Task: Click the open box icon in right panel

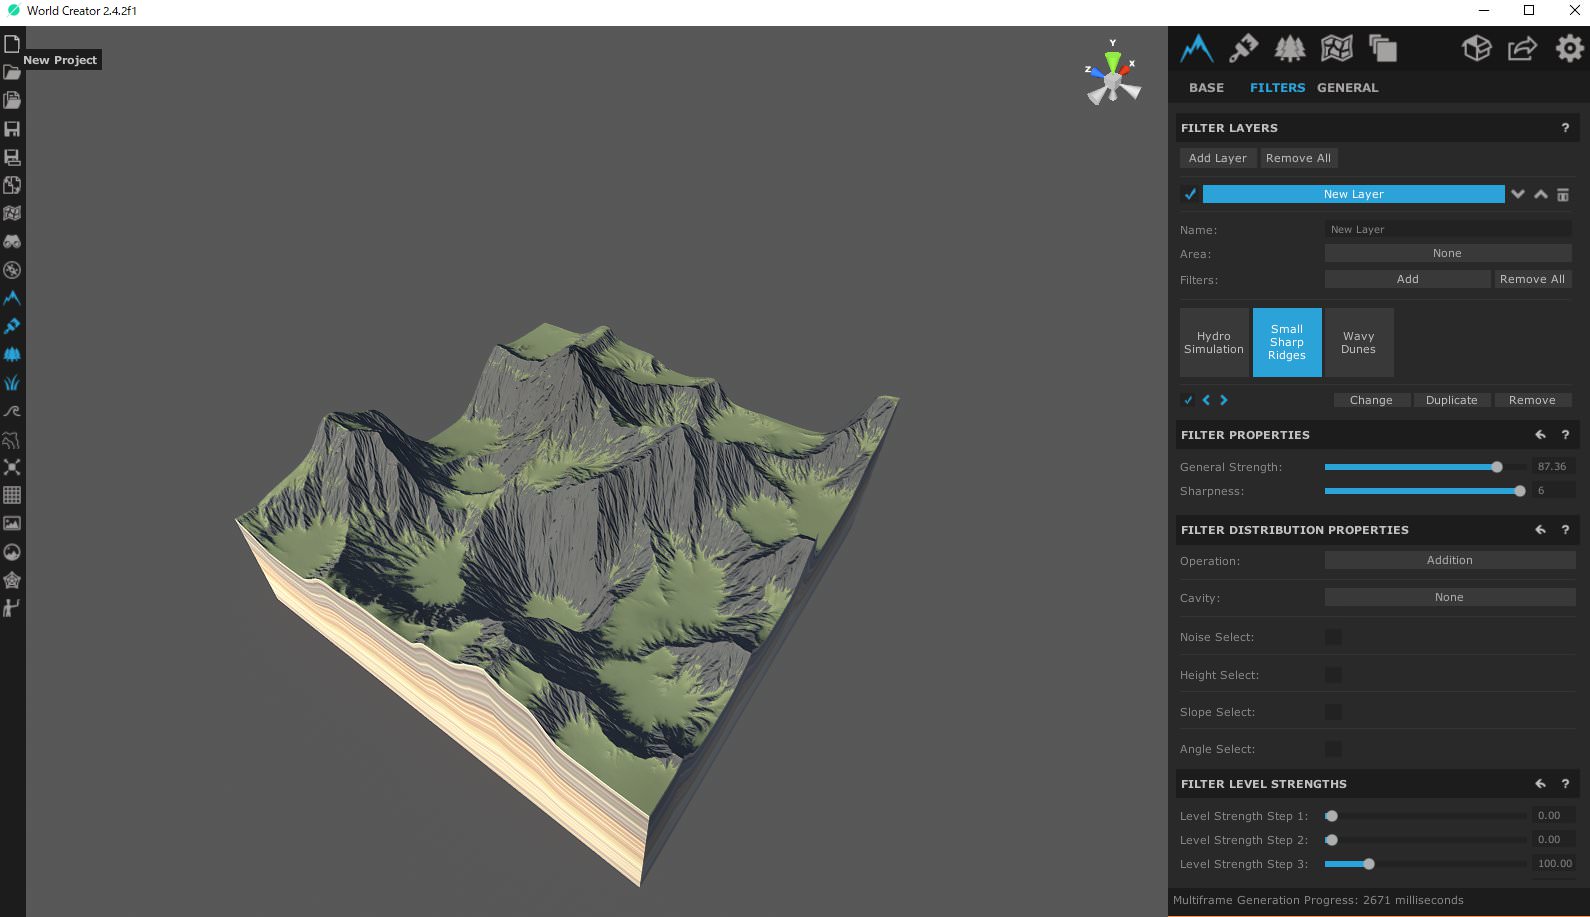Action: [x=1476, y=48]
